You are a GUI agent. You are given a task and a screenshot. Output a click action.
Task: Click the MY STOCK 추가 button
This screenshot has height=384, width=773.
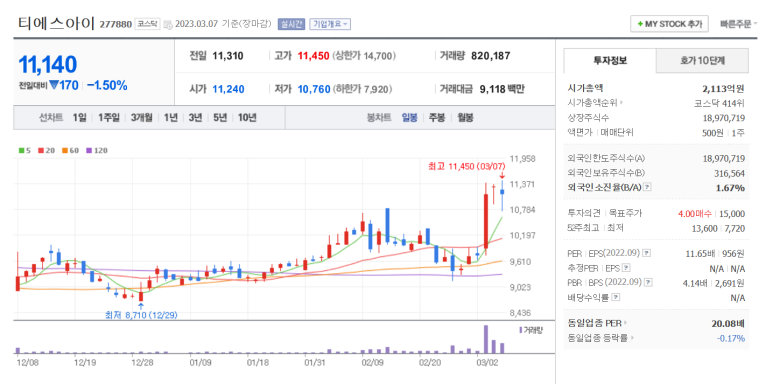tap(669, 24)
